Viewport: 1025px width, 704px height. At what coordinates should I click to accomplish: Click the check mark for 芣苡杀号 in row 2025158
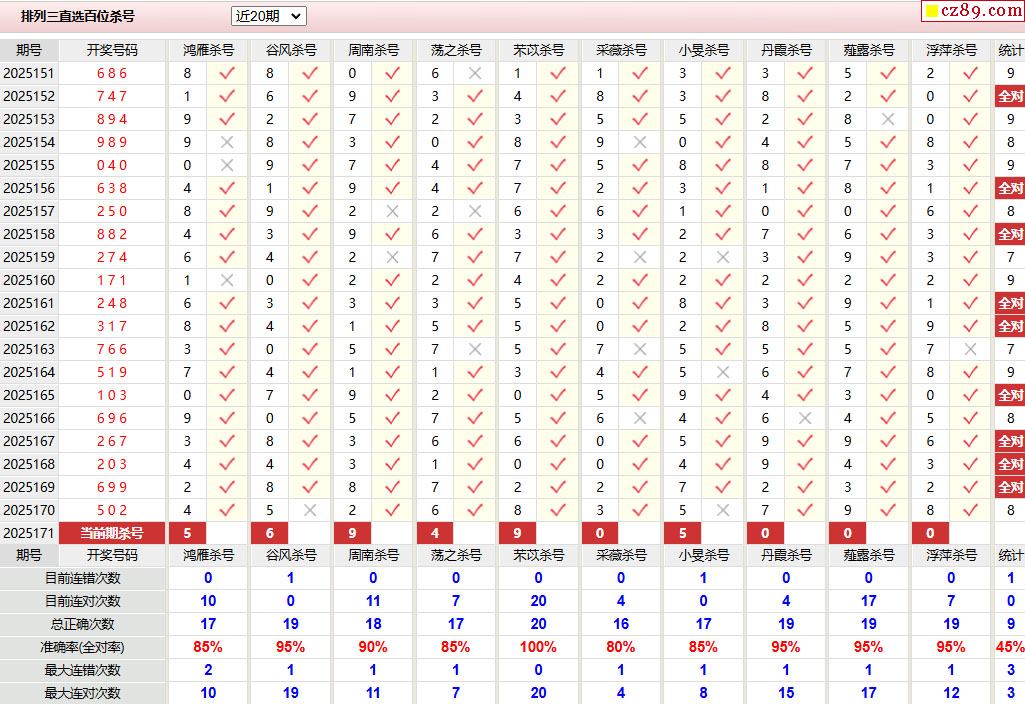(x=558, y=234)
